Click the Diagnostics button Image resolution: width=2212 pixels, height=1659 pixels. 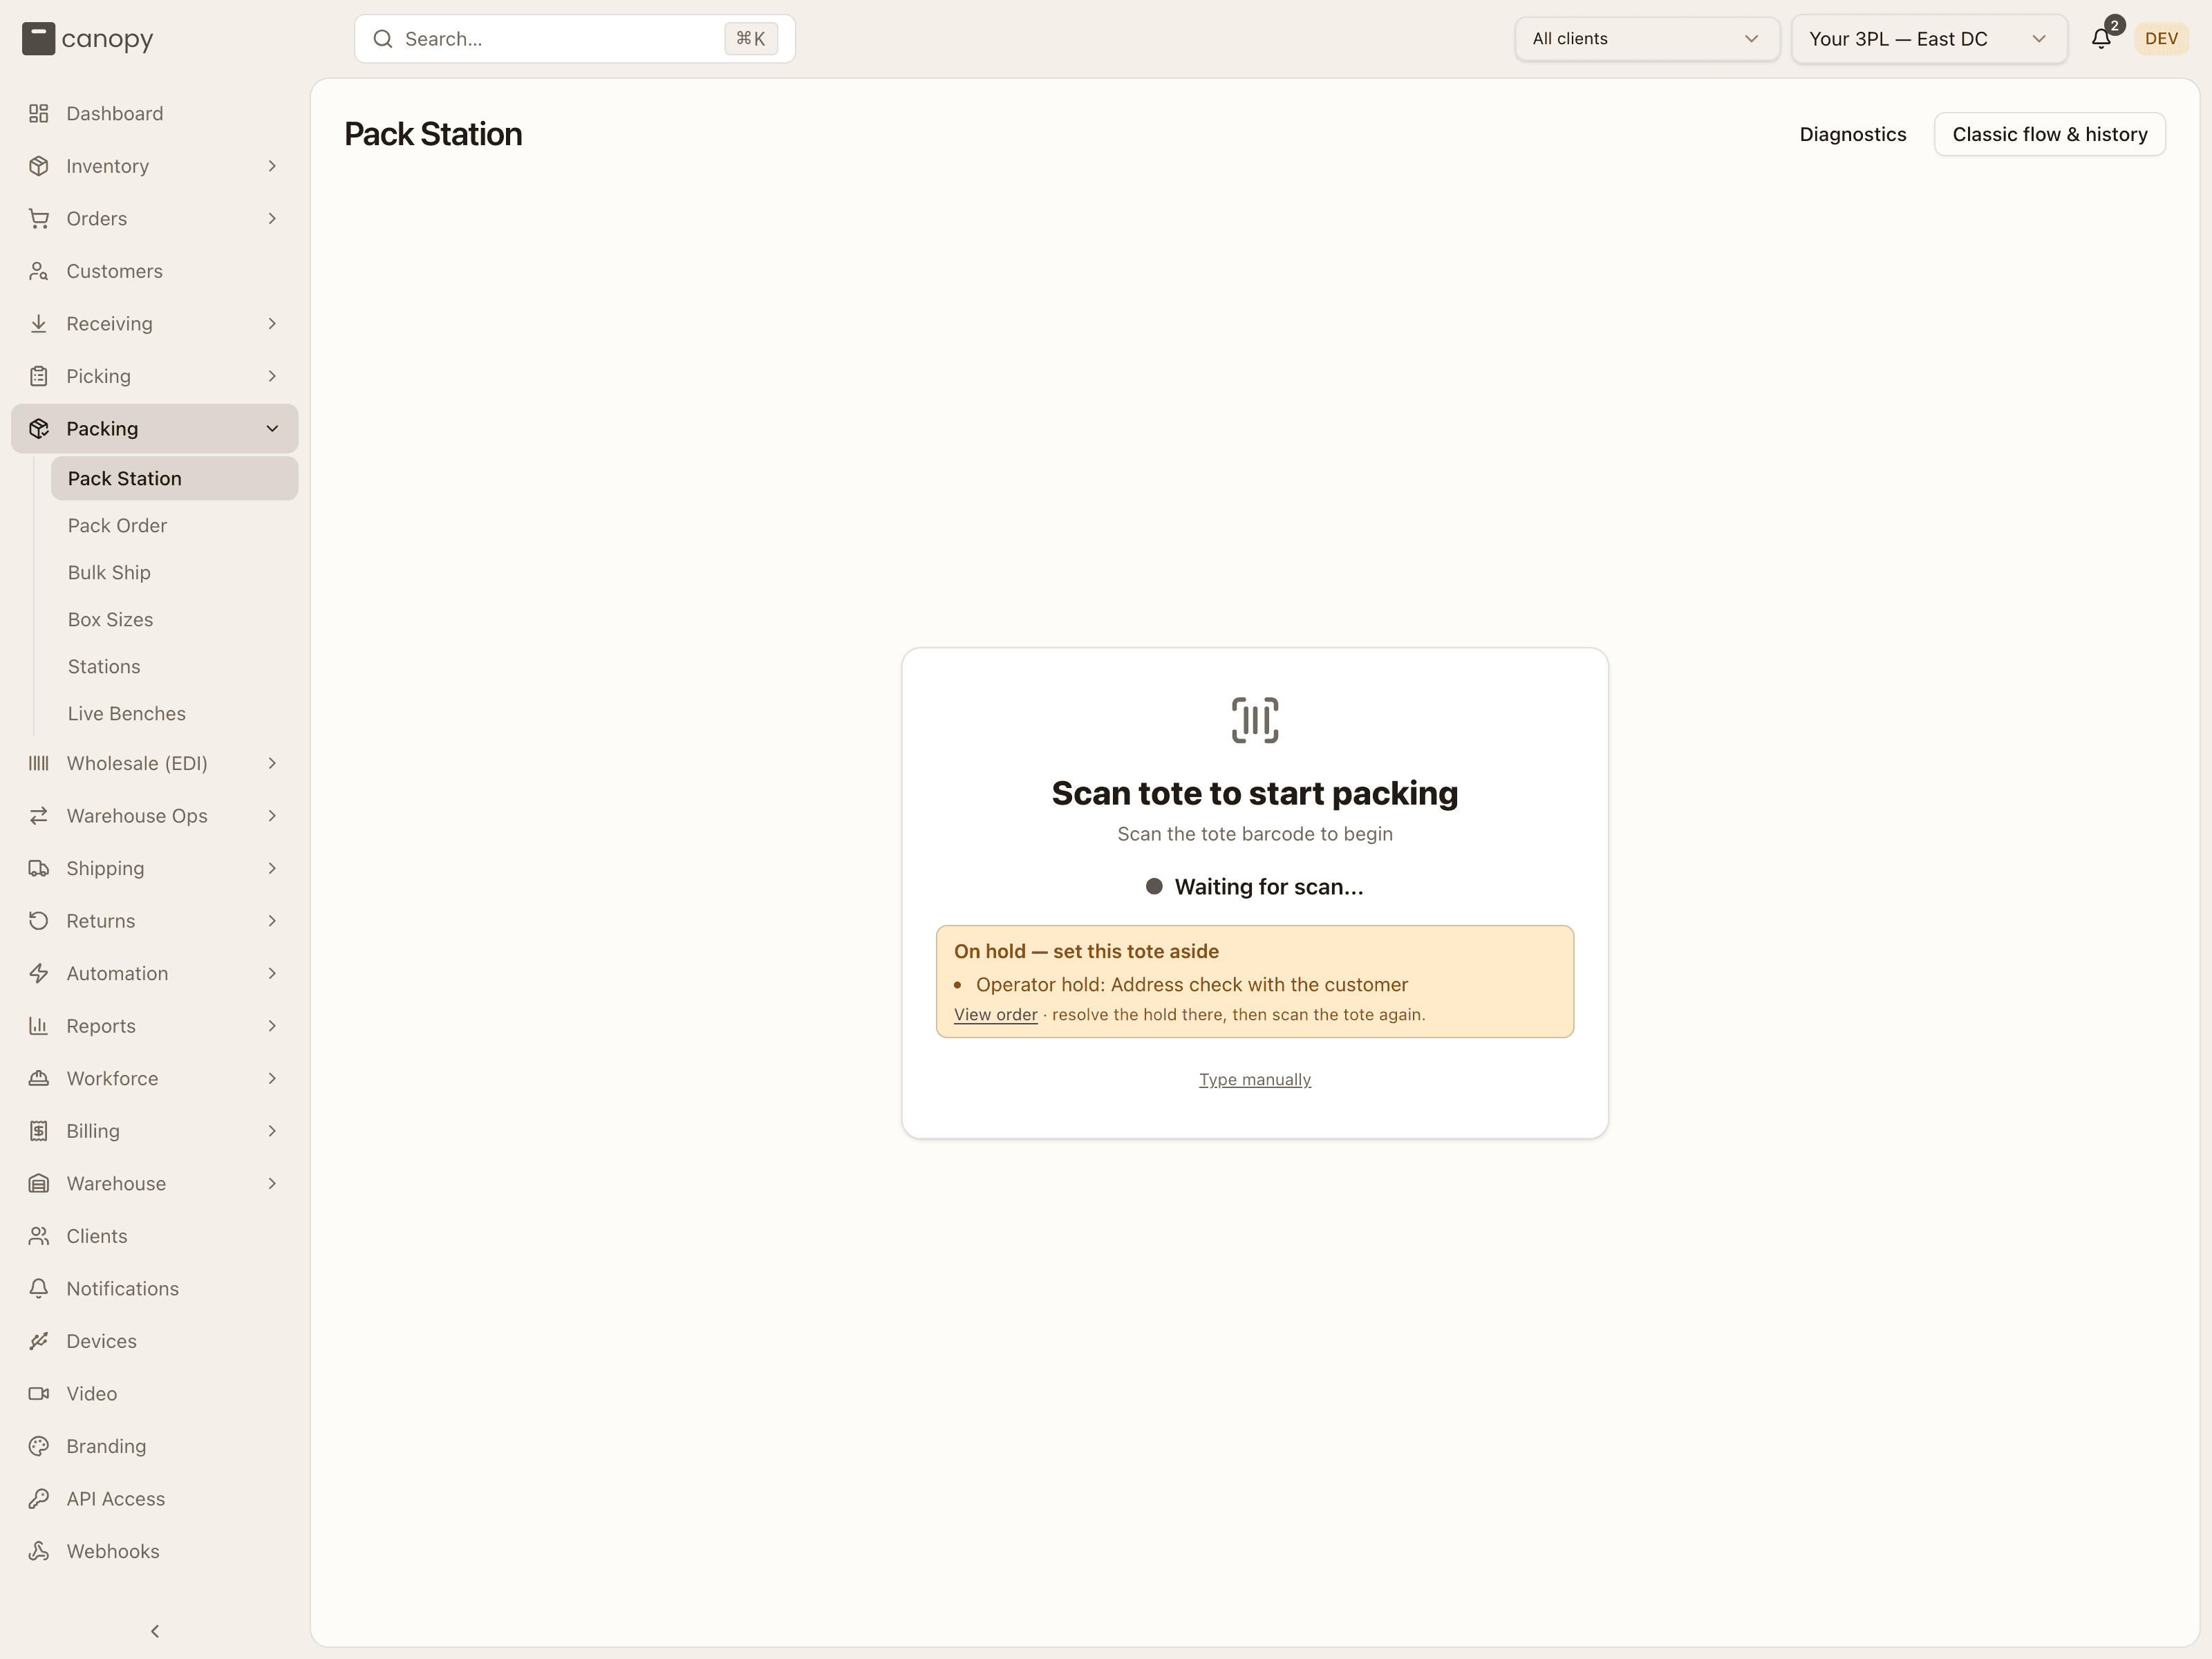[x=1852, y=134]
